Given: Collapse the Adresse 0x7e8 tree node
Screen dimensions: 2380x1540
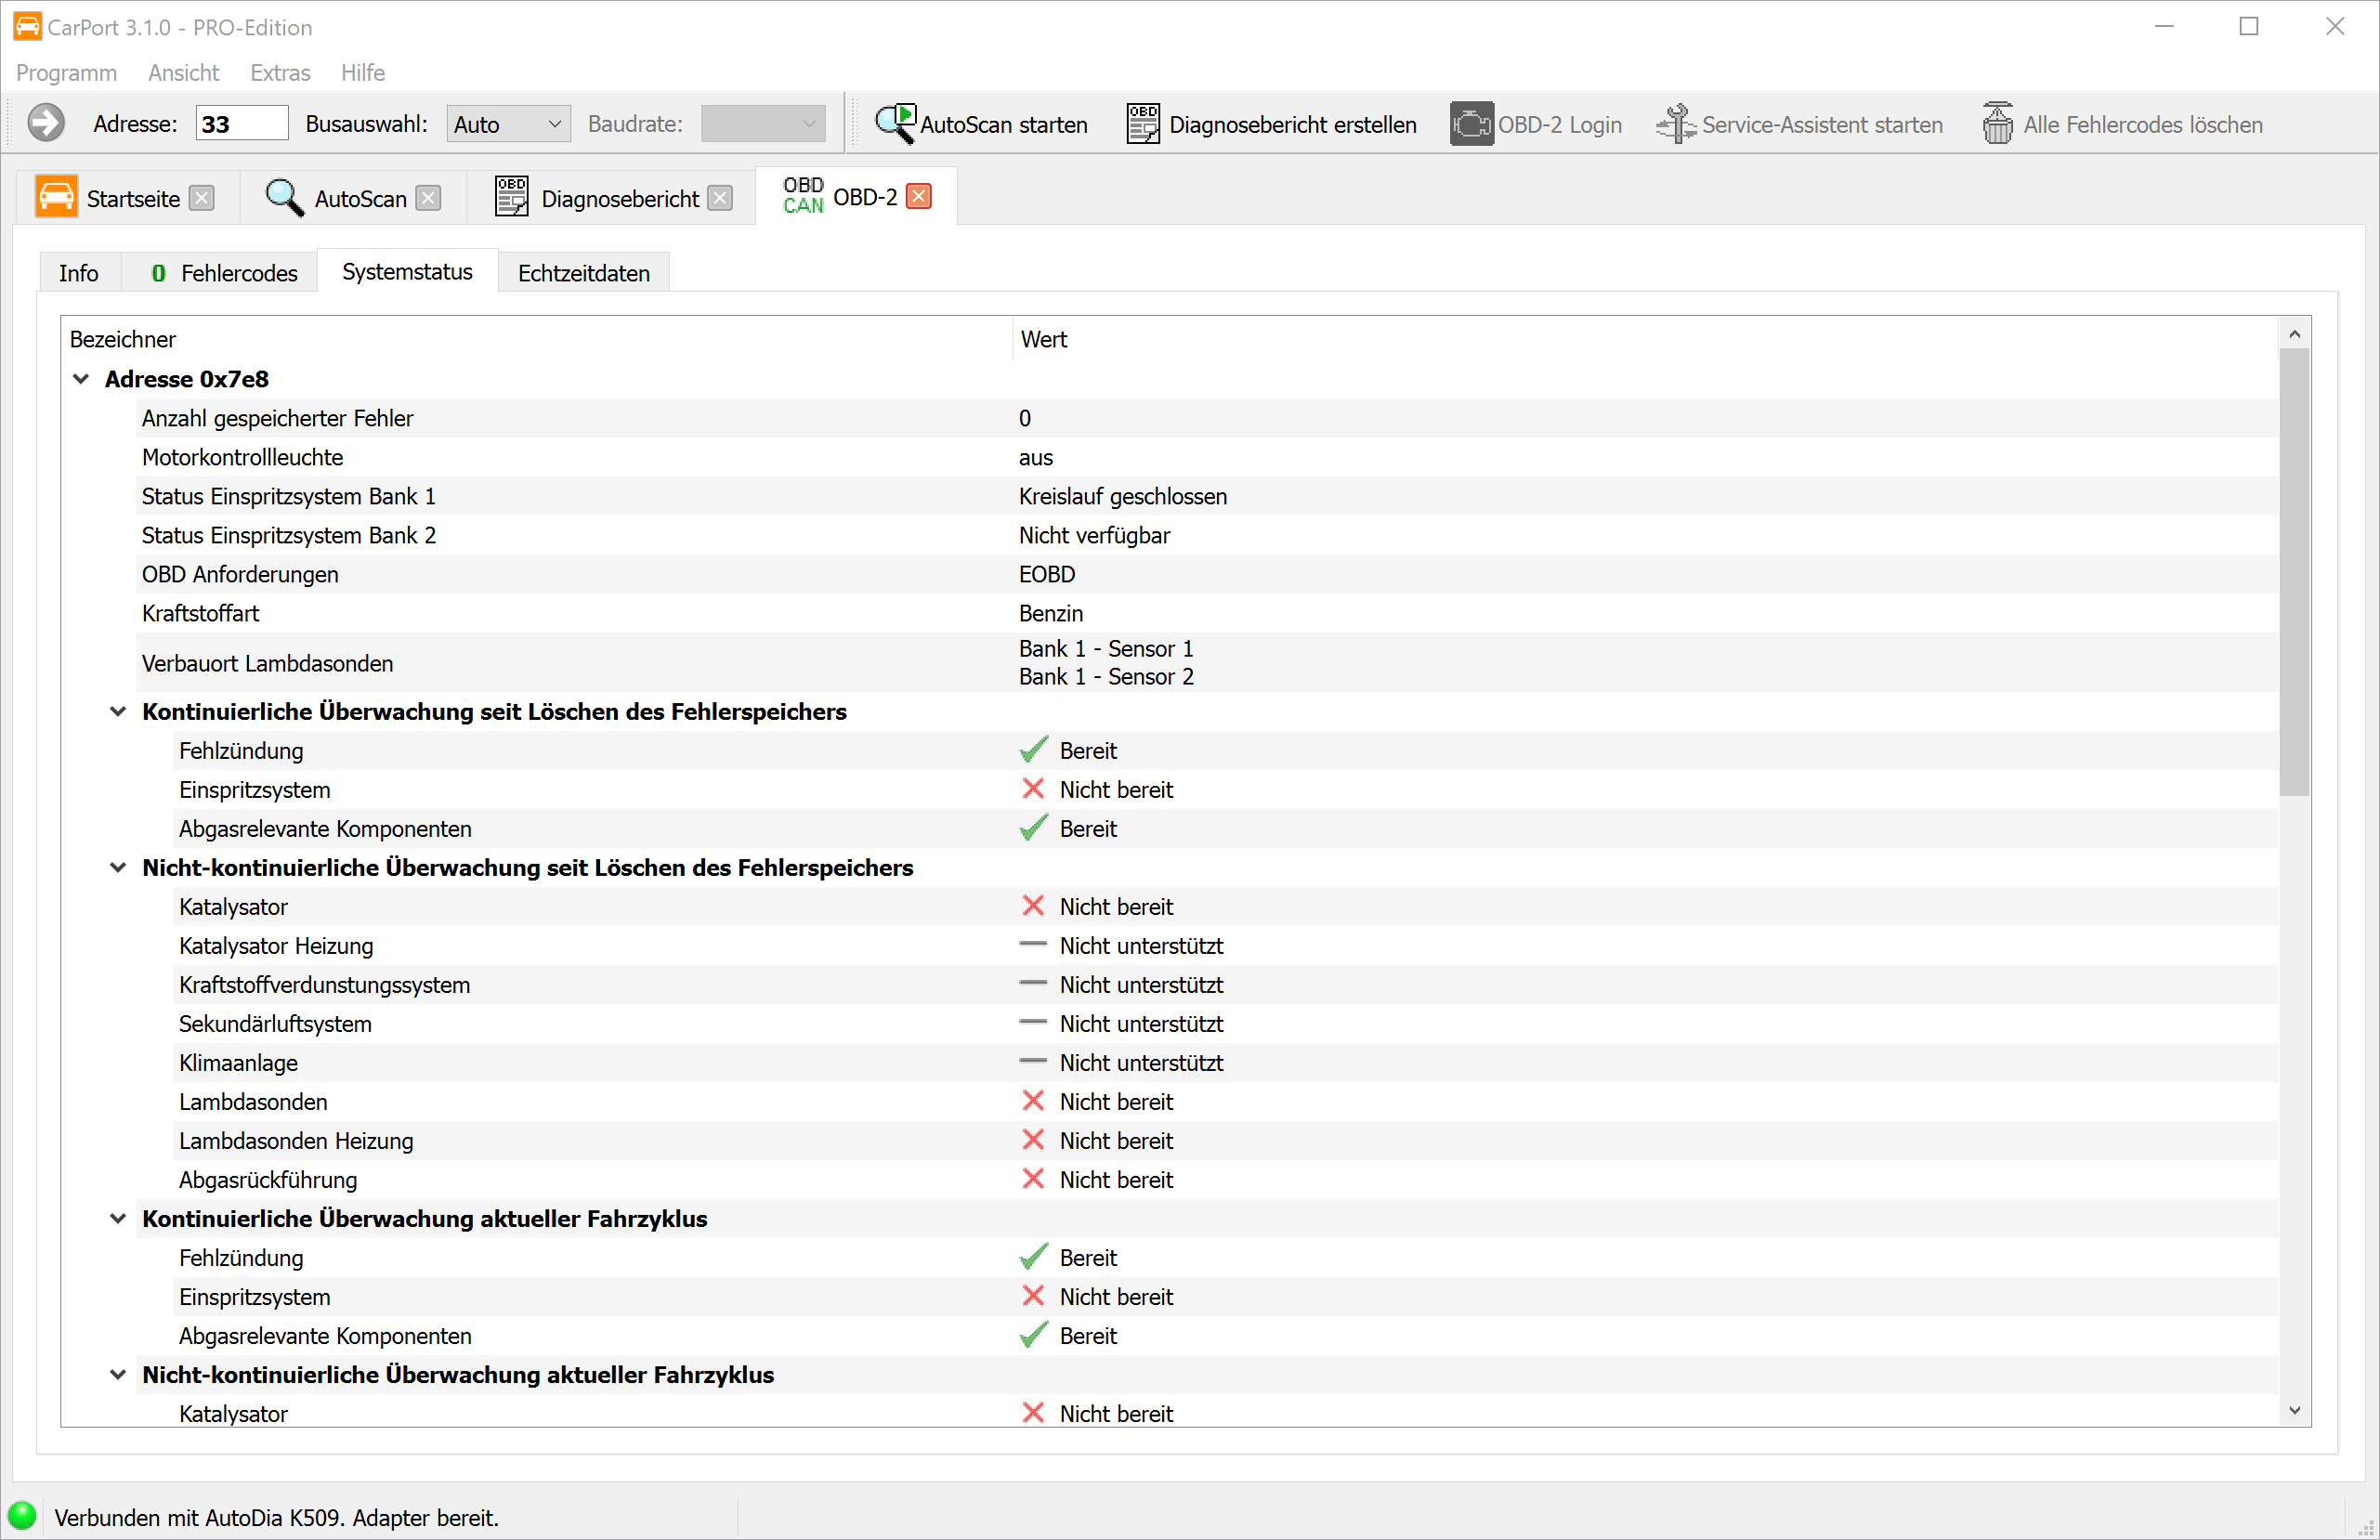Looking at the screenshot, I should 82,379.
